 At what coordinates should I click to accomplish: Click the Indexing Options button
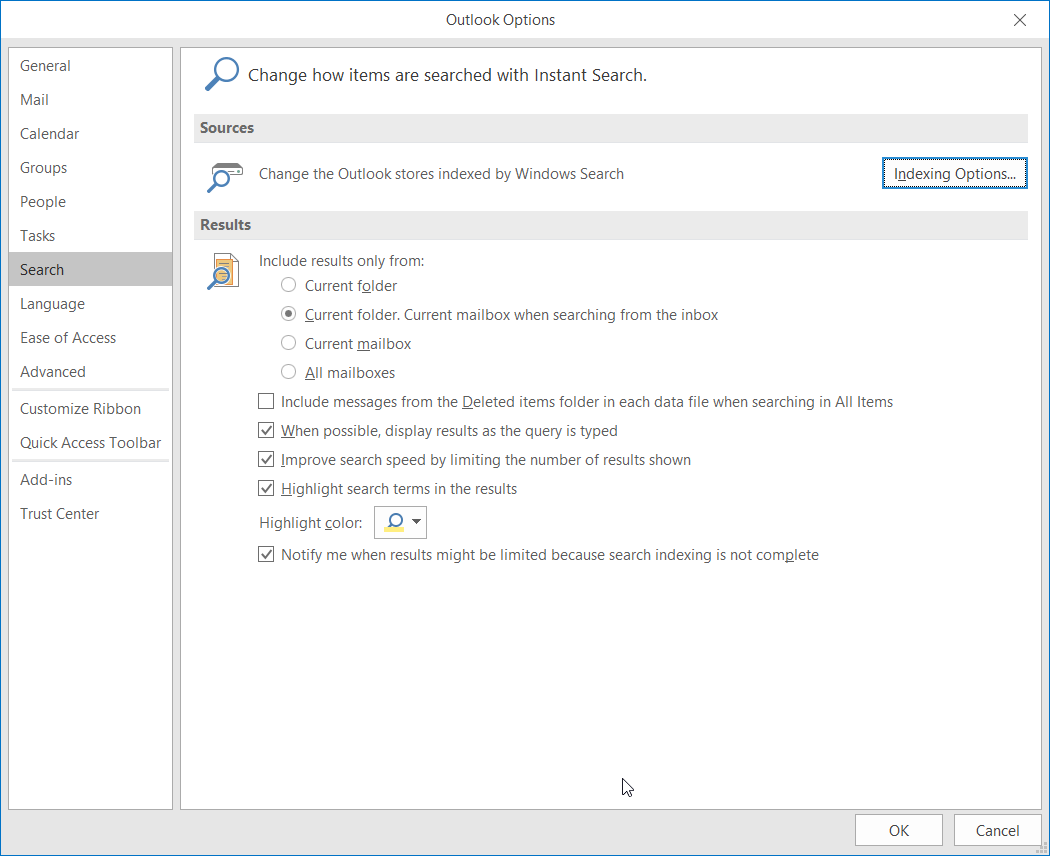(954, 173)
